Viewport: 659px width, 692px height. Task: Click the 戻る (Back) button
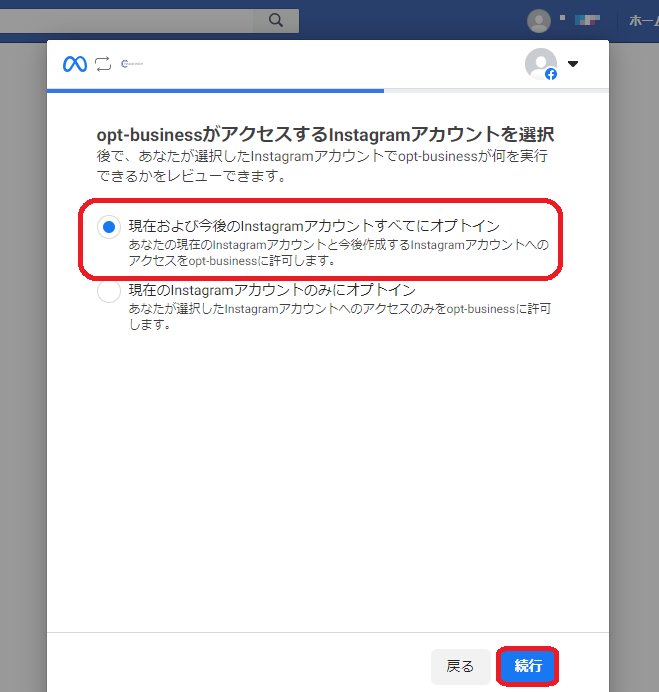coord(460,666)
